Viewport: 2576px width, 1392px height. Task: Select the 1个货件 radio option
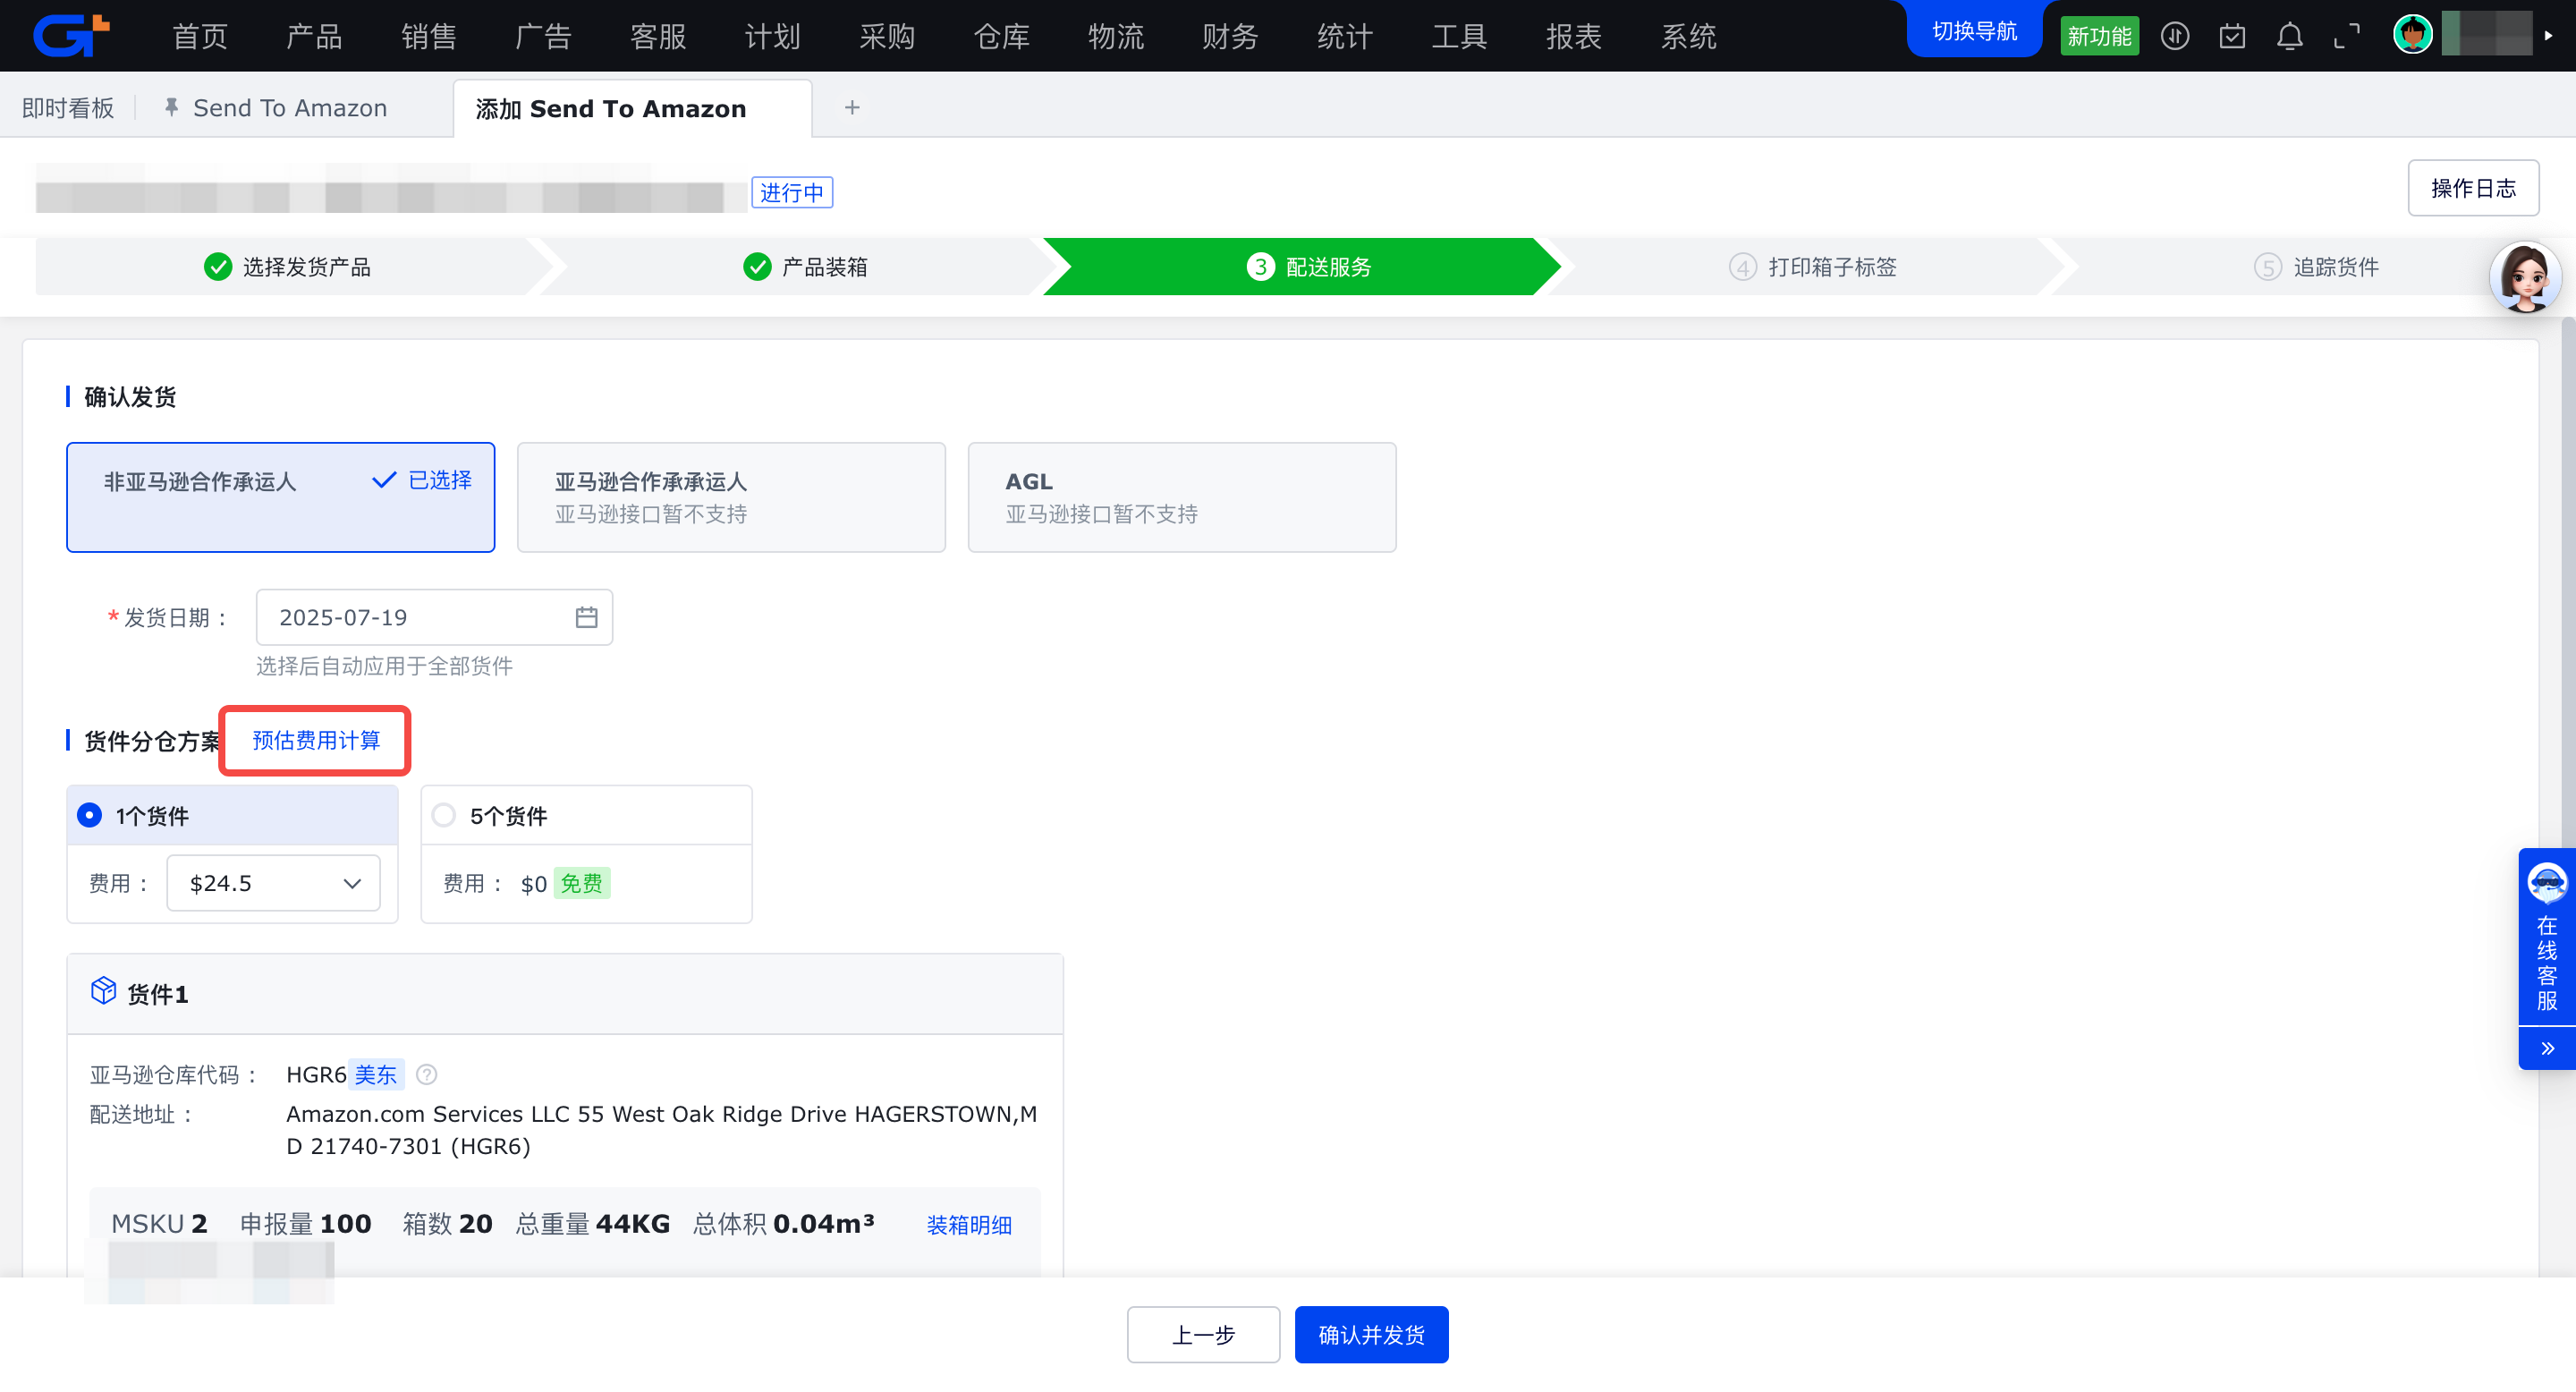89,816
